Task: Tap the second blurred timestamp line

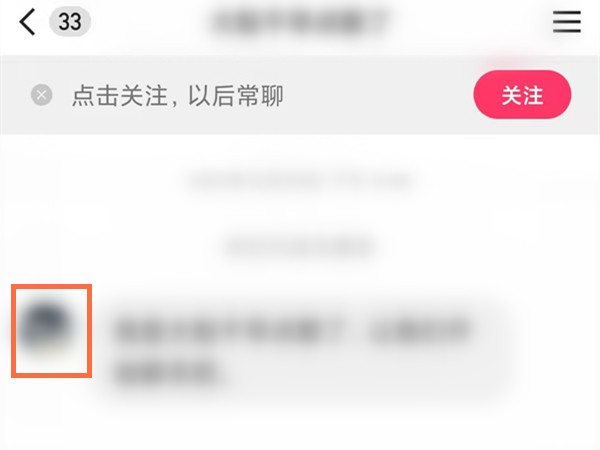Action: [x=299, y=247]
